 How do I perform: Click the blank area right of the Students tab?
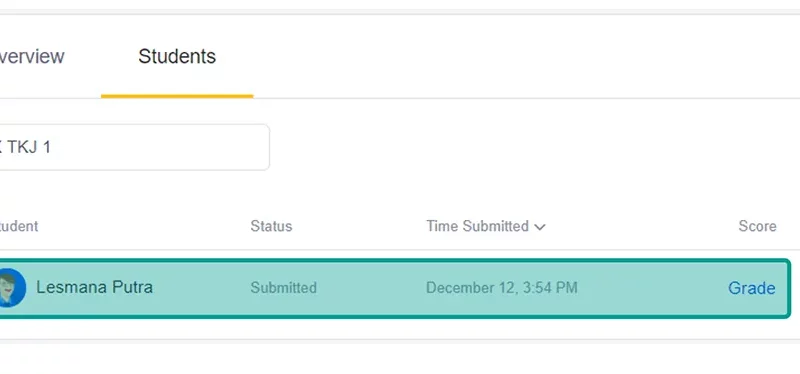point(510,56)
